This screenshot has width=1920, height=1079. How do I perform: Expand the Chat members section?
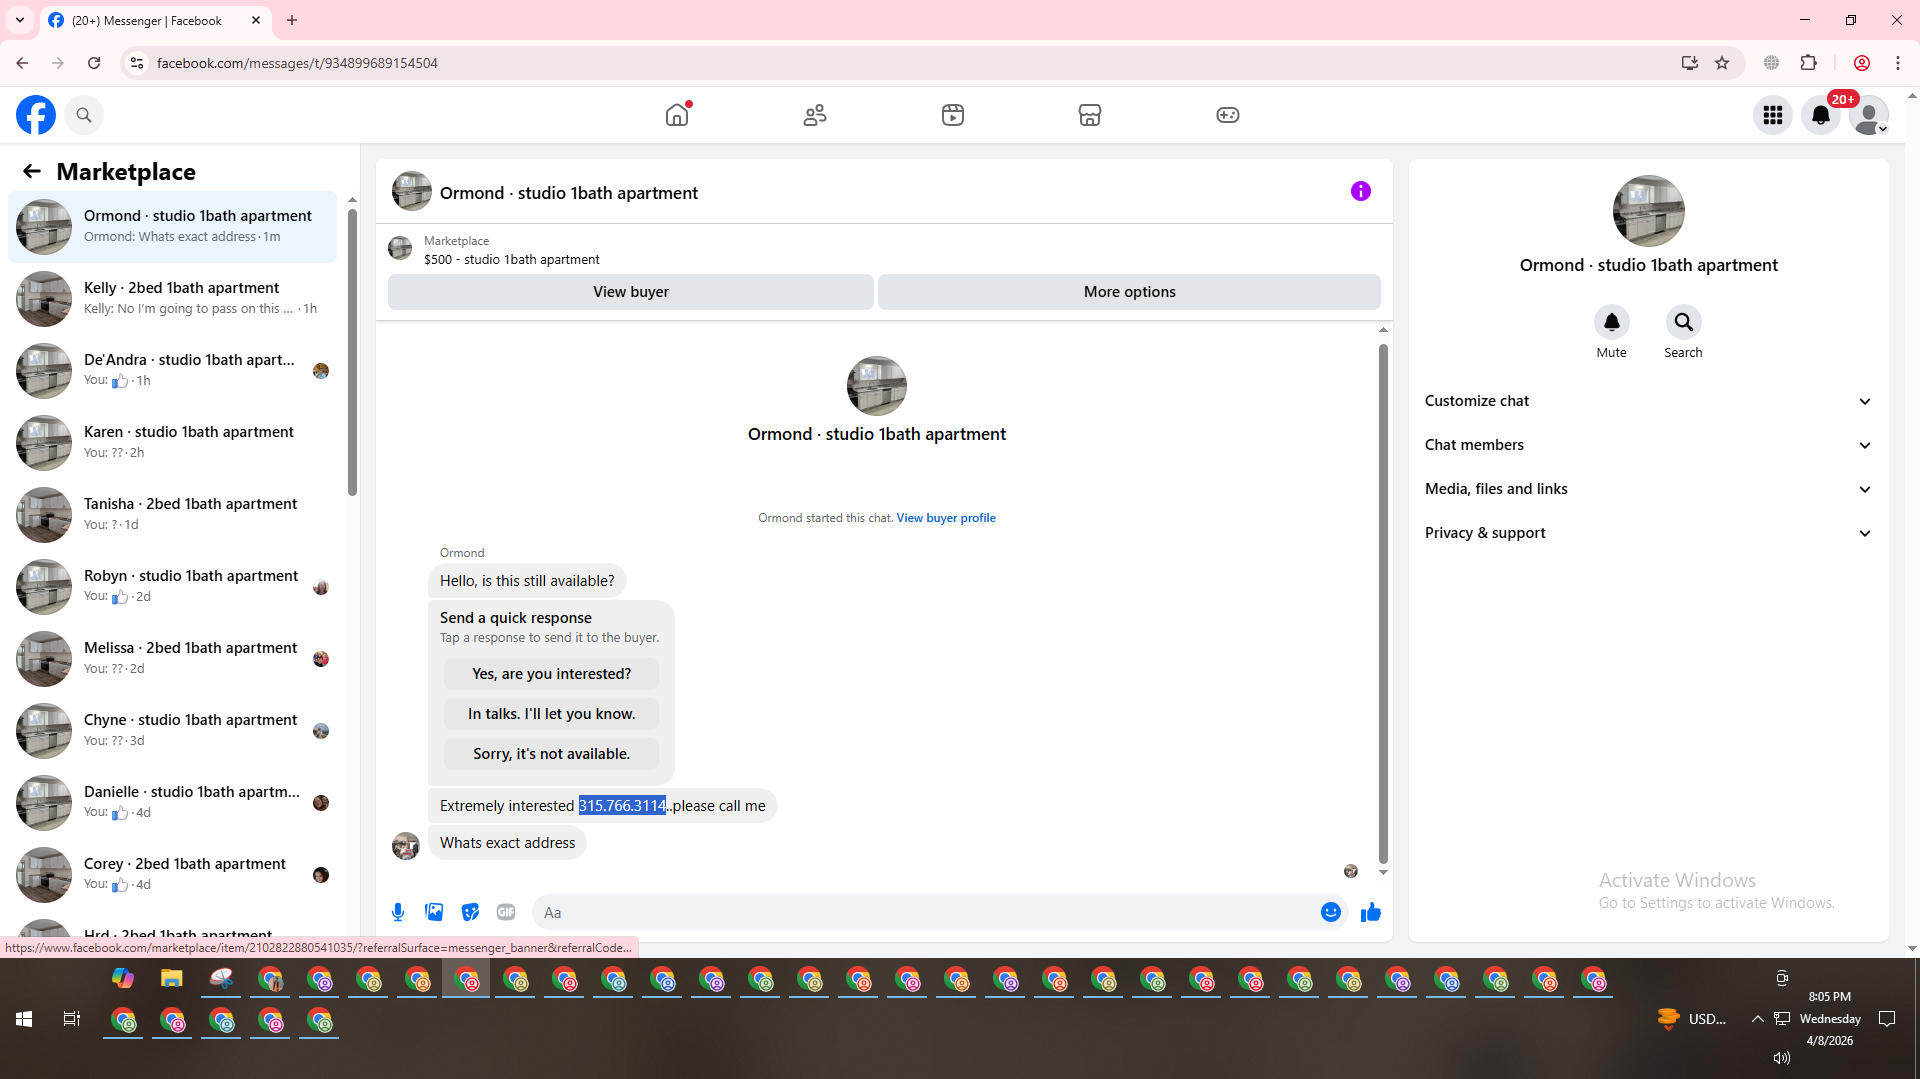tap(1648, 445)
